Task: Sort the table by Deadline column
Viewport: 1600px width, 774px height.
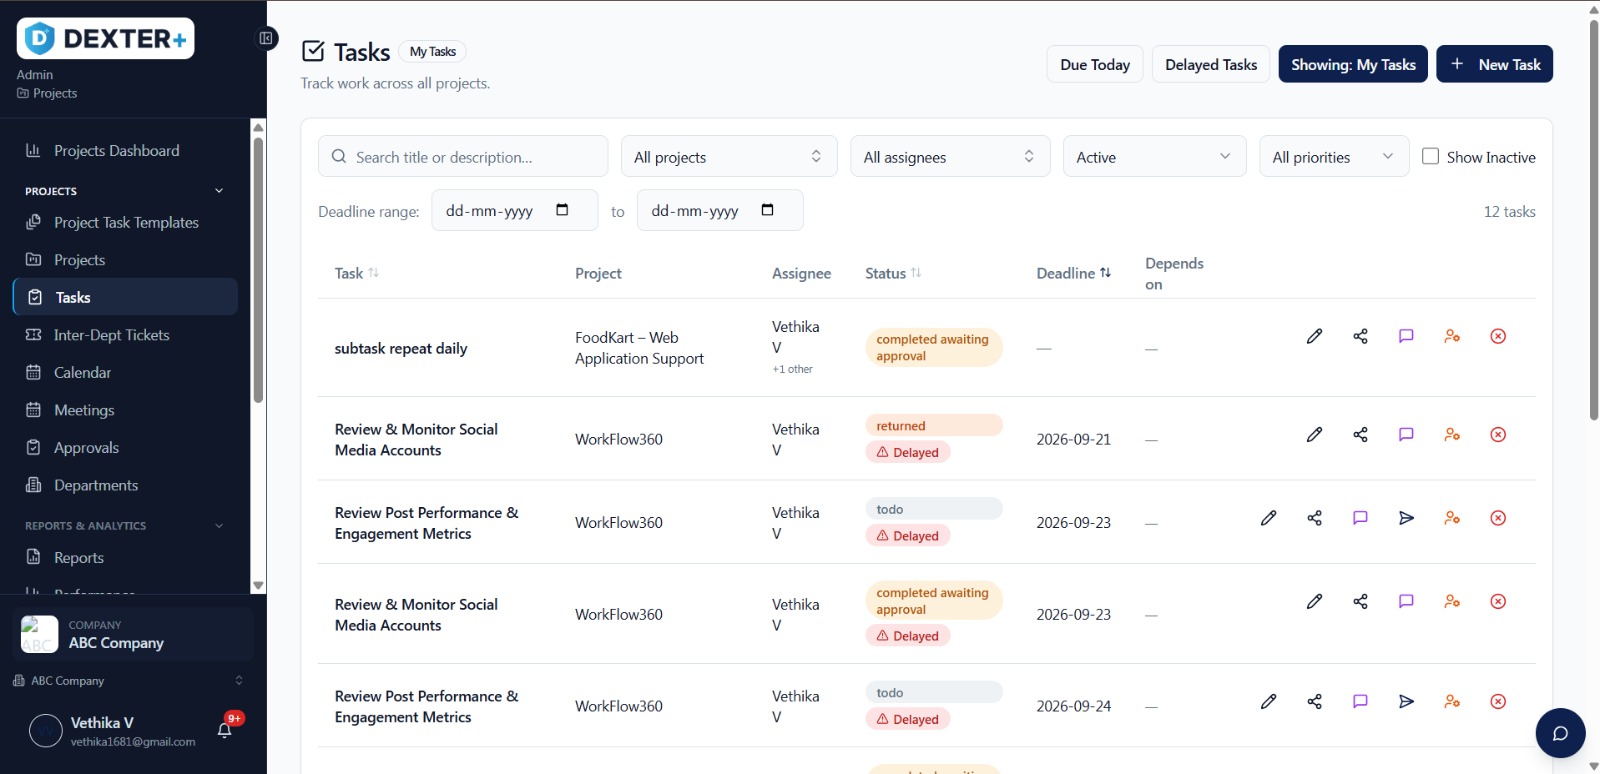Action: tap(1073, 273)
